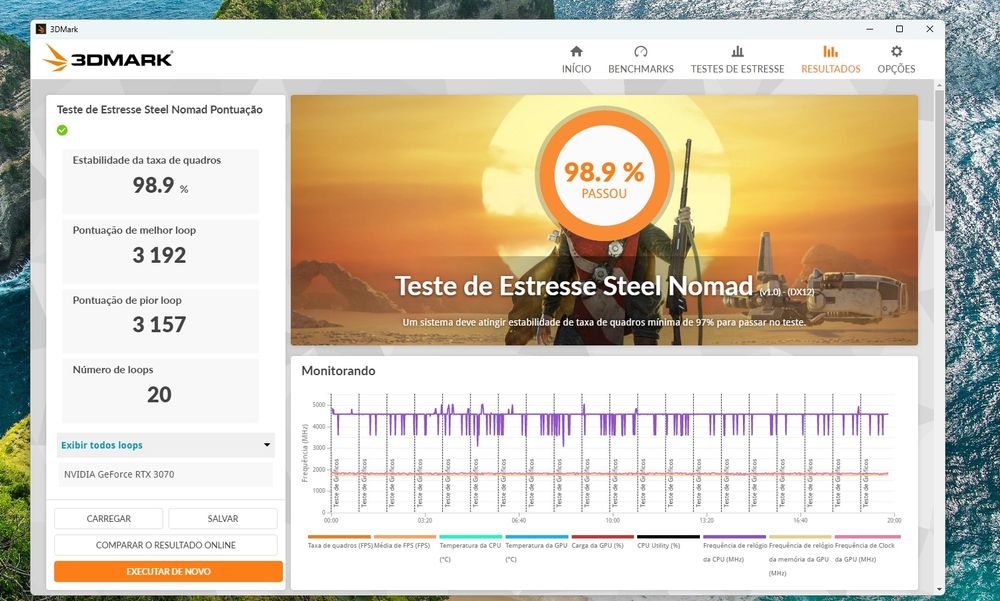Click the Monitorando section heading
This screenshot has height=601, width=1000.
pos(338,371)
